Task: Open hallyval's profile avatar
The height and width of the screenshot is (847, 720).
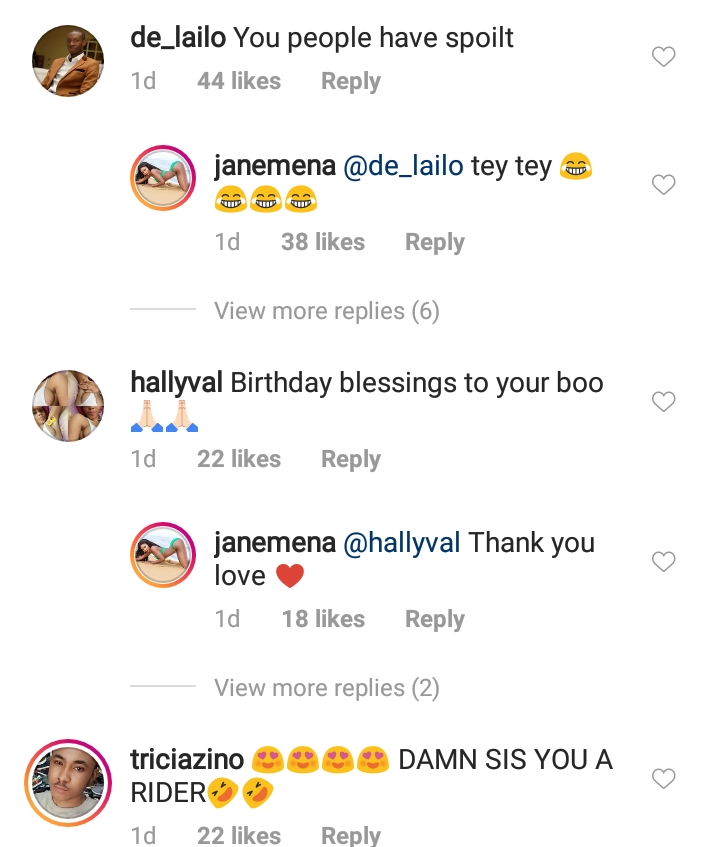Action: click(x=68, y=405)
